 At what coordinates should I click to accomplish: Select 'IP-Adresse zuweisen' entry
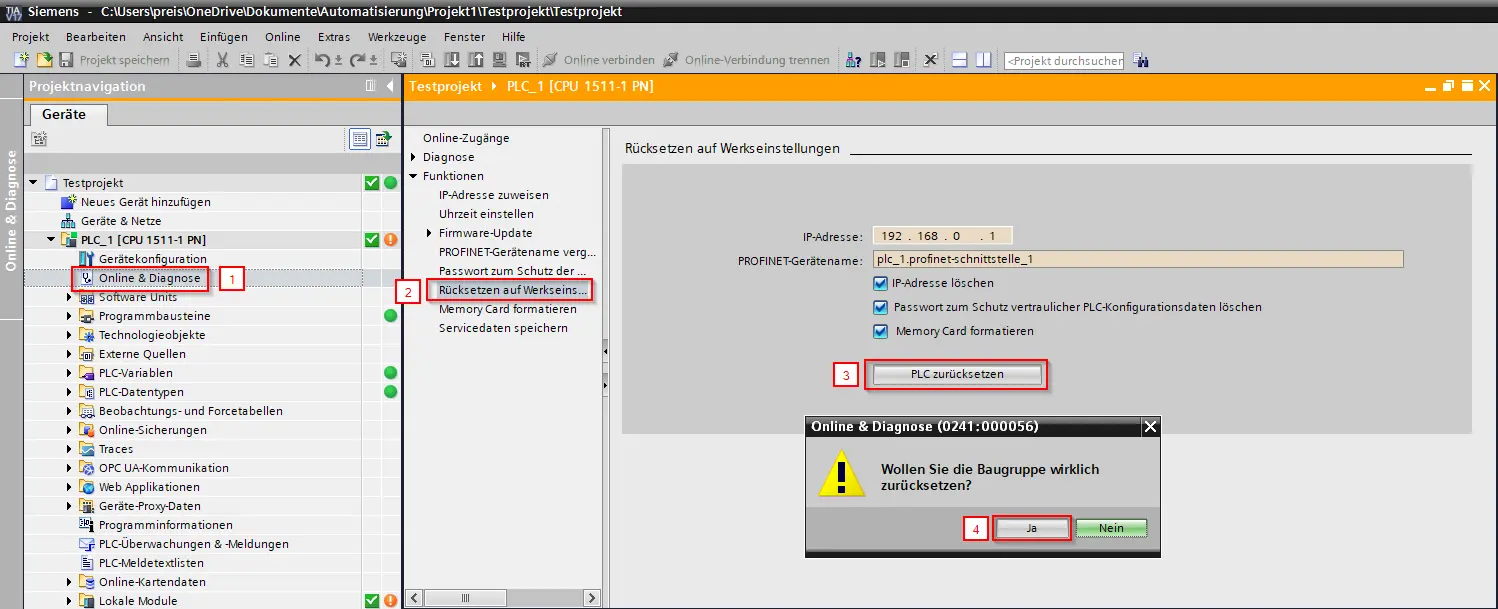point(494,195)
